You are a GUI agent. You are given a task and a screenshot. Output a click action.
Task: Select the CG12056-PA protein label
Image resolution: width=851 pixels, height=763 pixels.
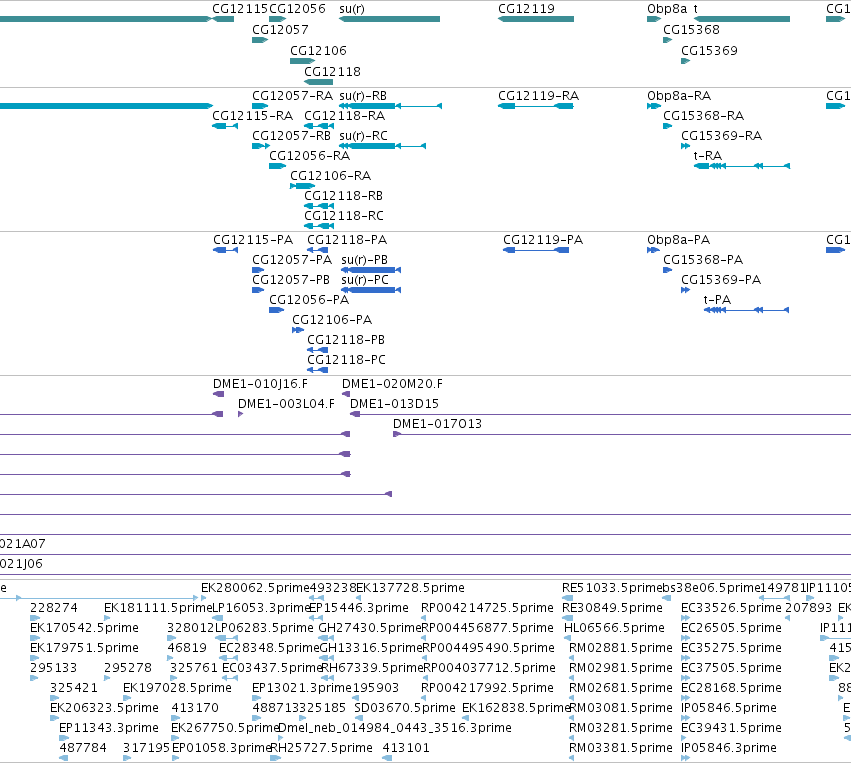[x=309, y=300]
